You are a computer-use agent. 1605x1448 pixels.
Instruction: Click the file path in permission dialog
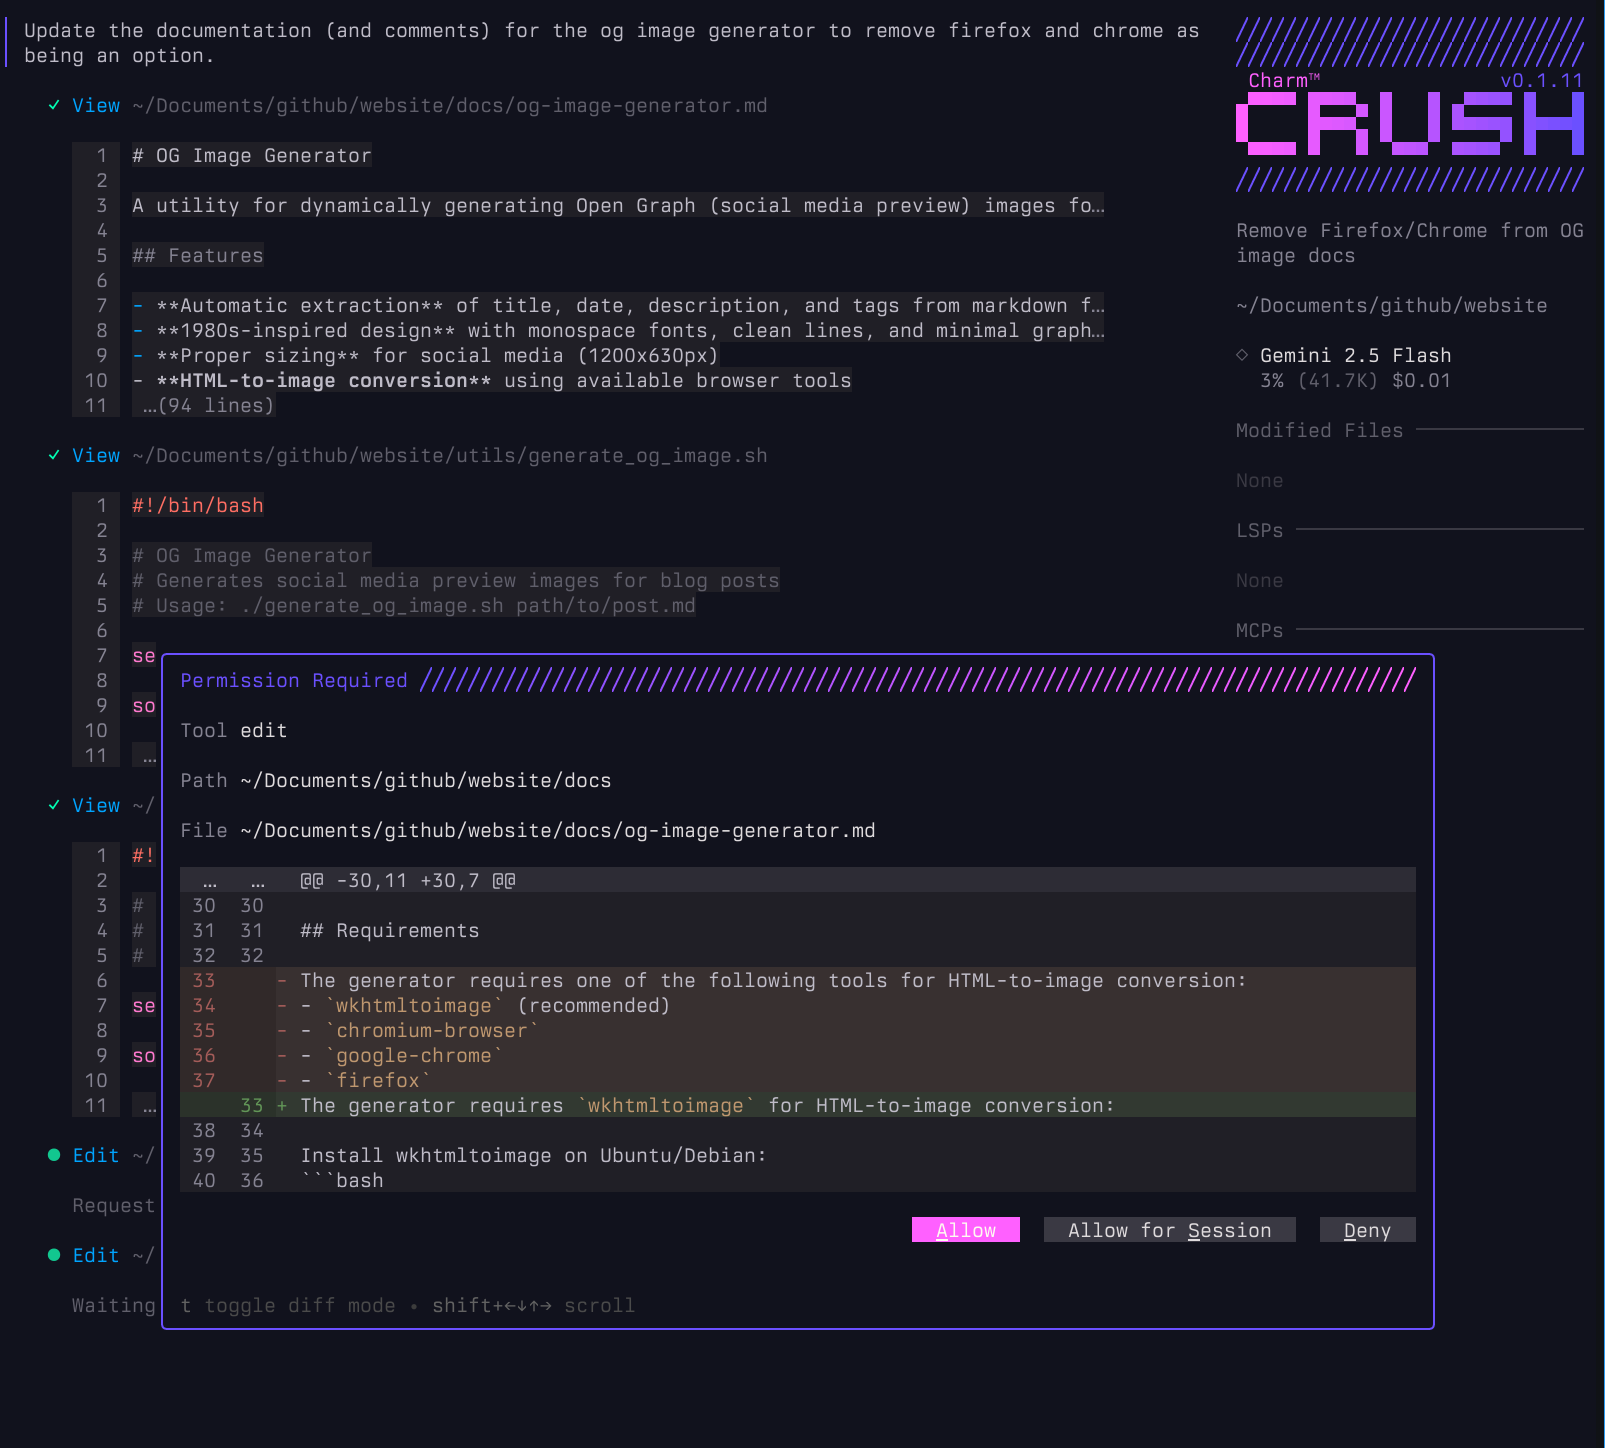click(557, 831)
